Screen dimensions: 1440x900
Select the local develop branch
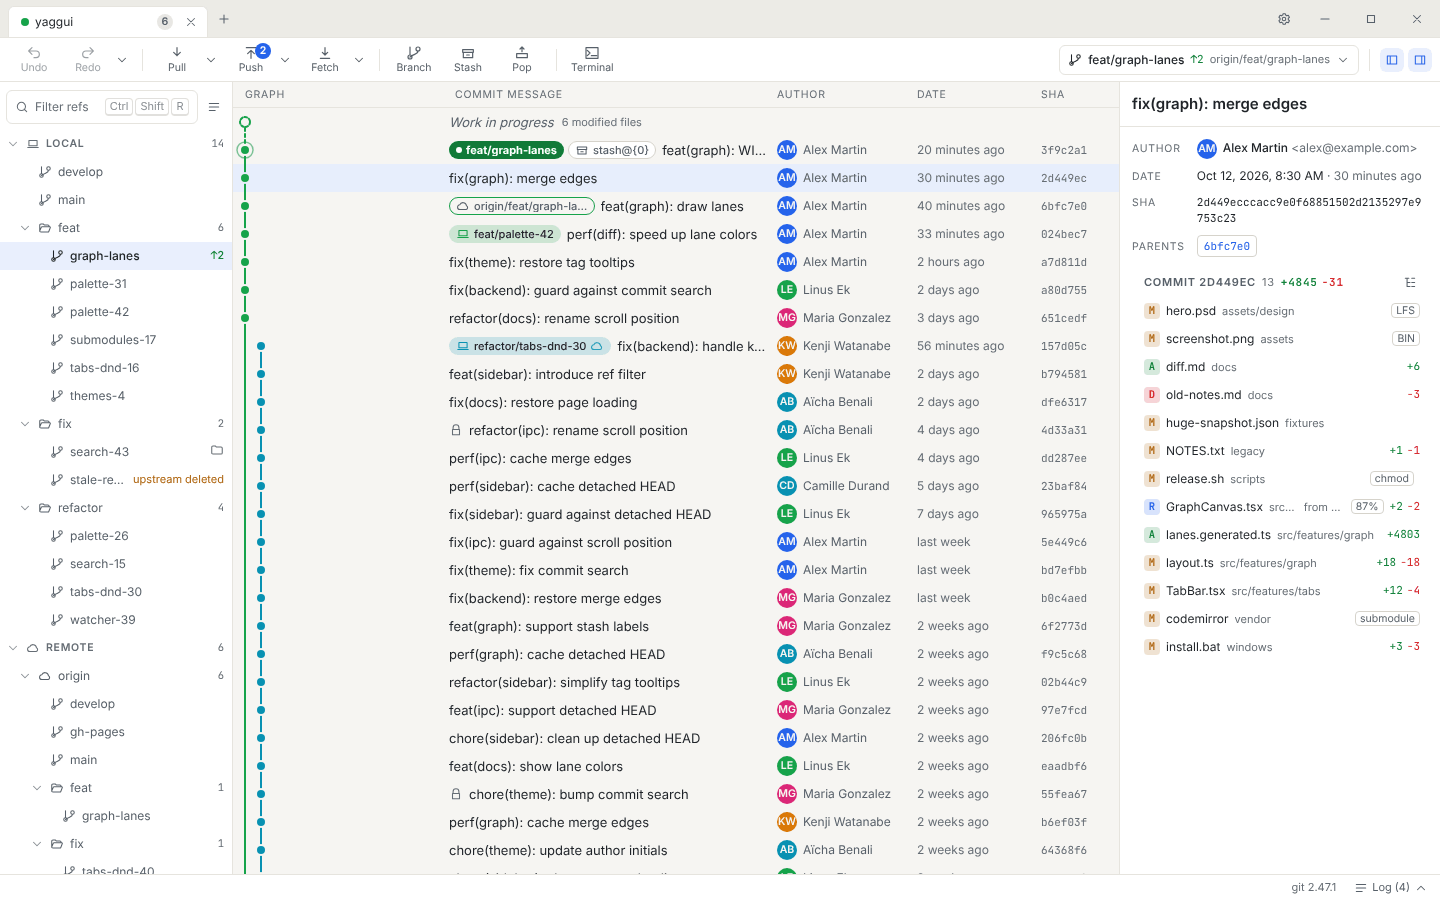pyautogui.click(x=116, y=172)
